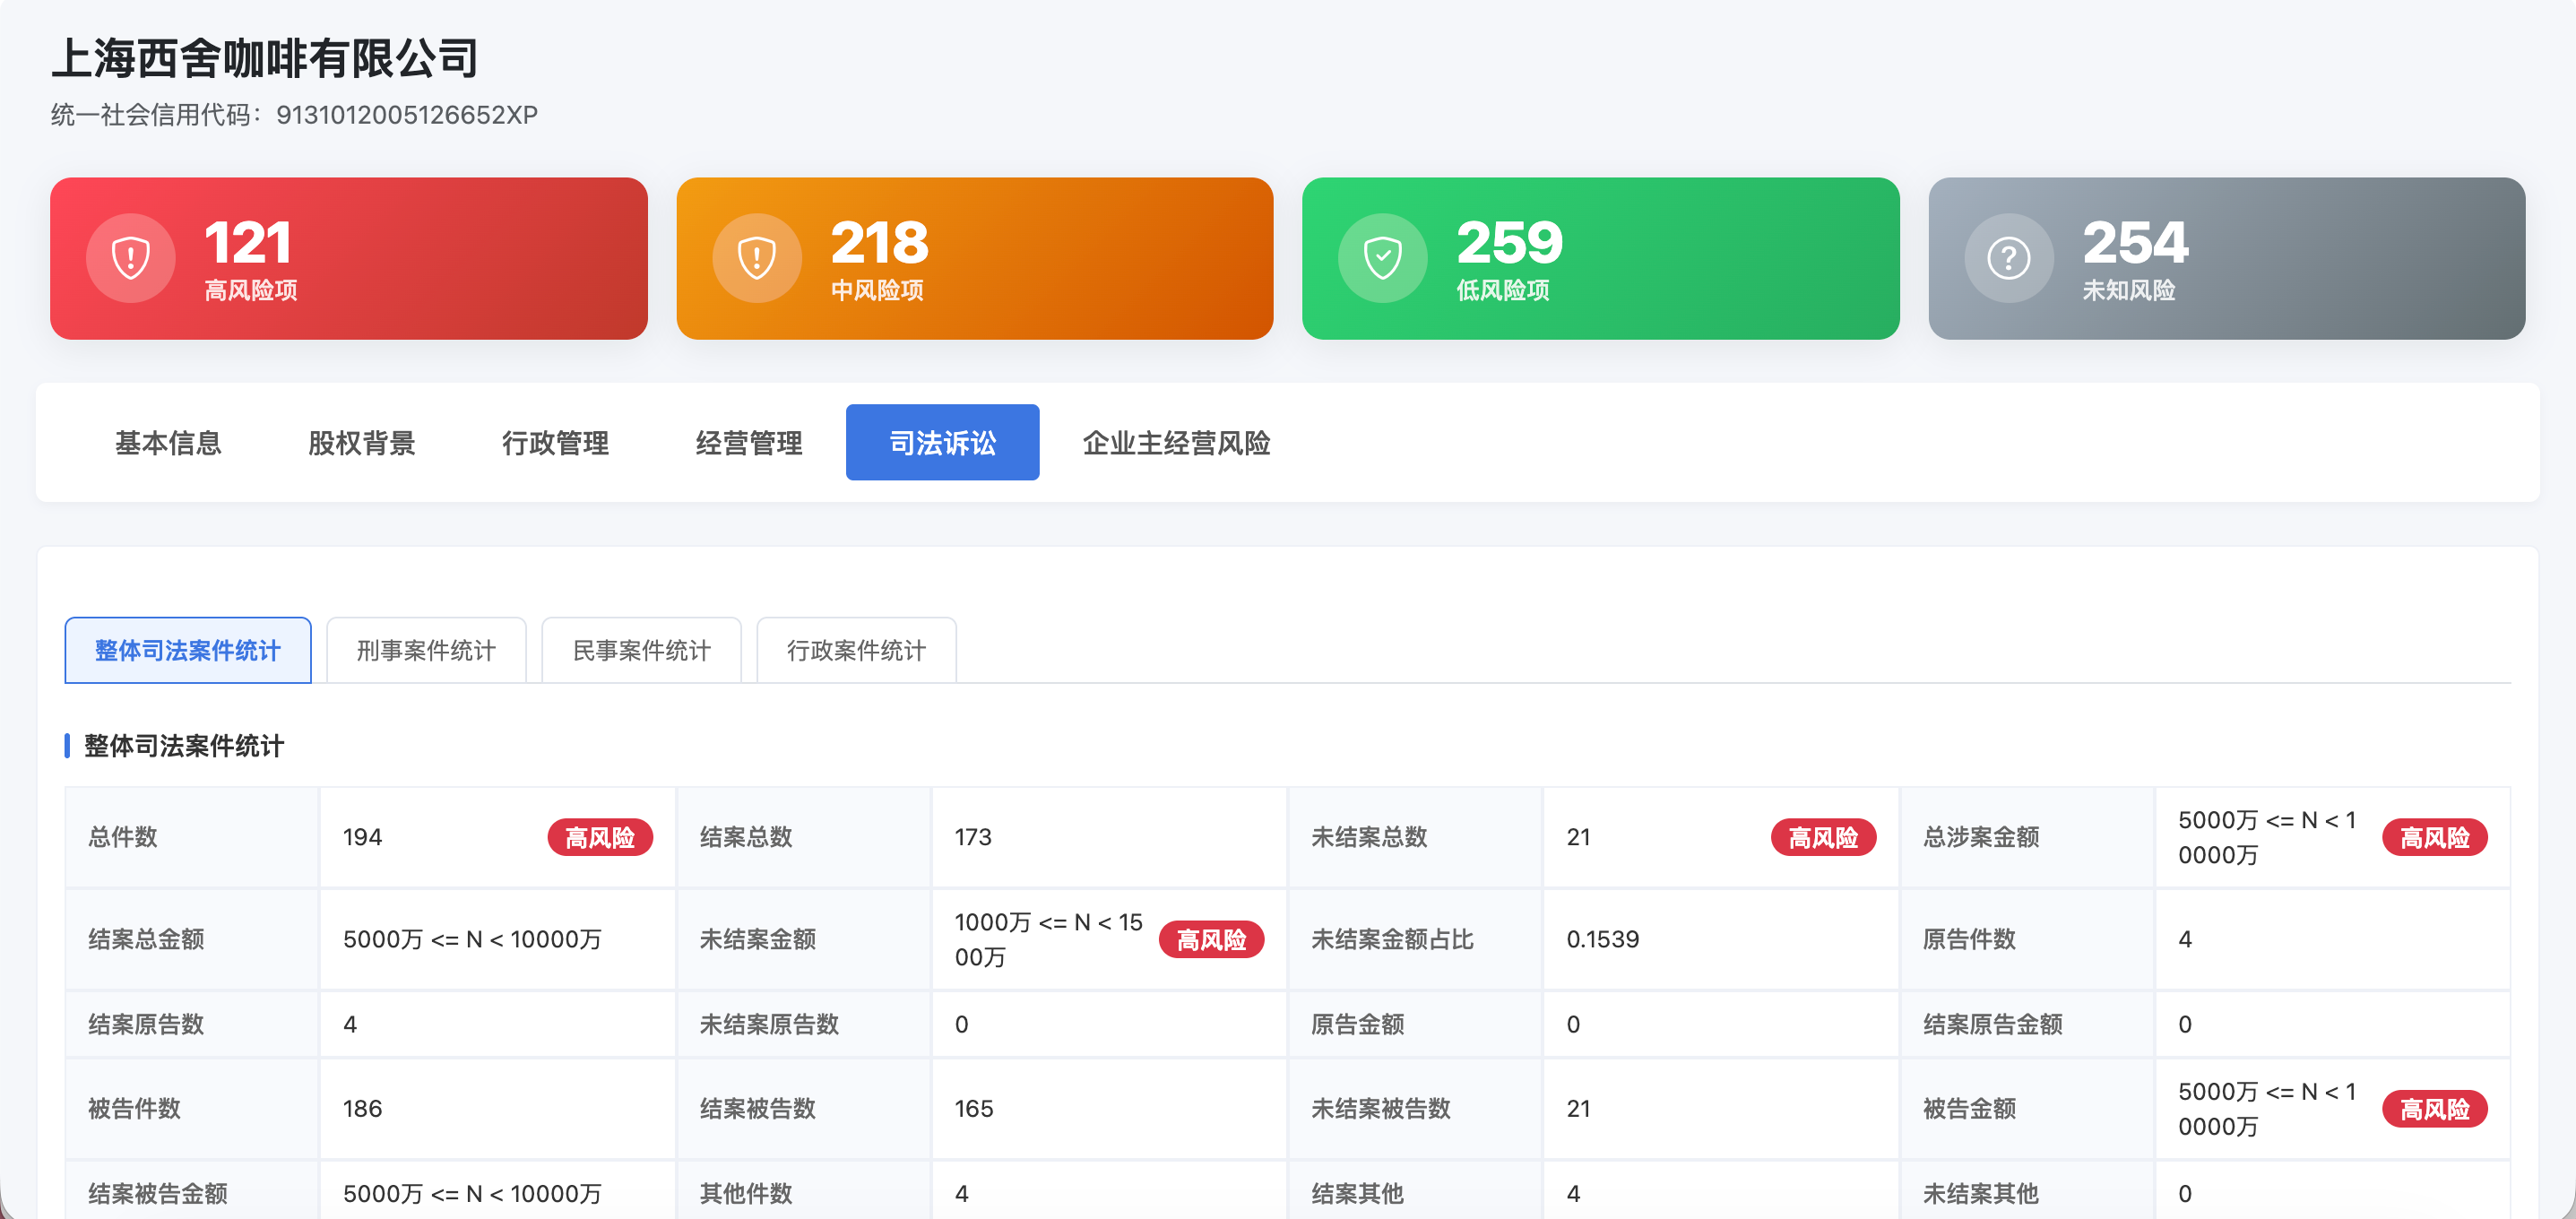Click the 未结案金额占比 value 0.1539

[x=1603, y=939]
